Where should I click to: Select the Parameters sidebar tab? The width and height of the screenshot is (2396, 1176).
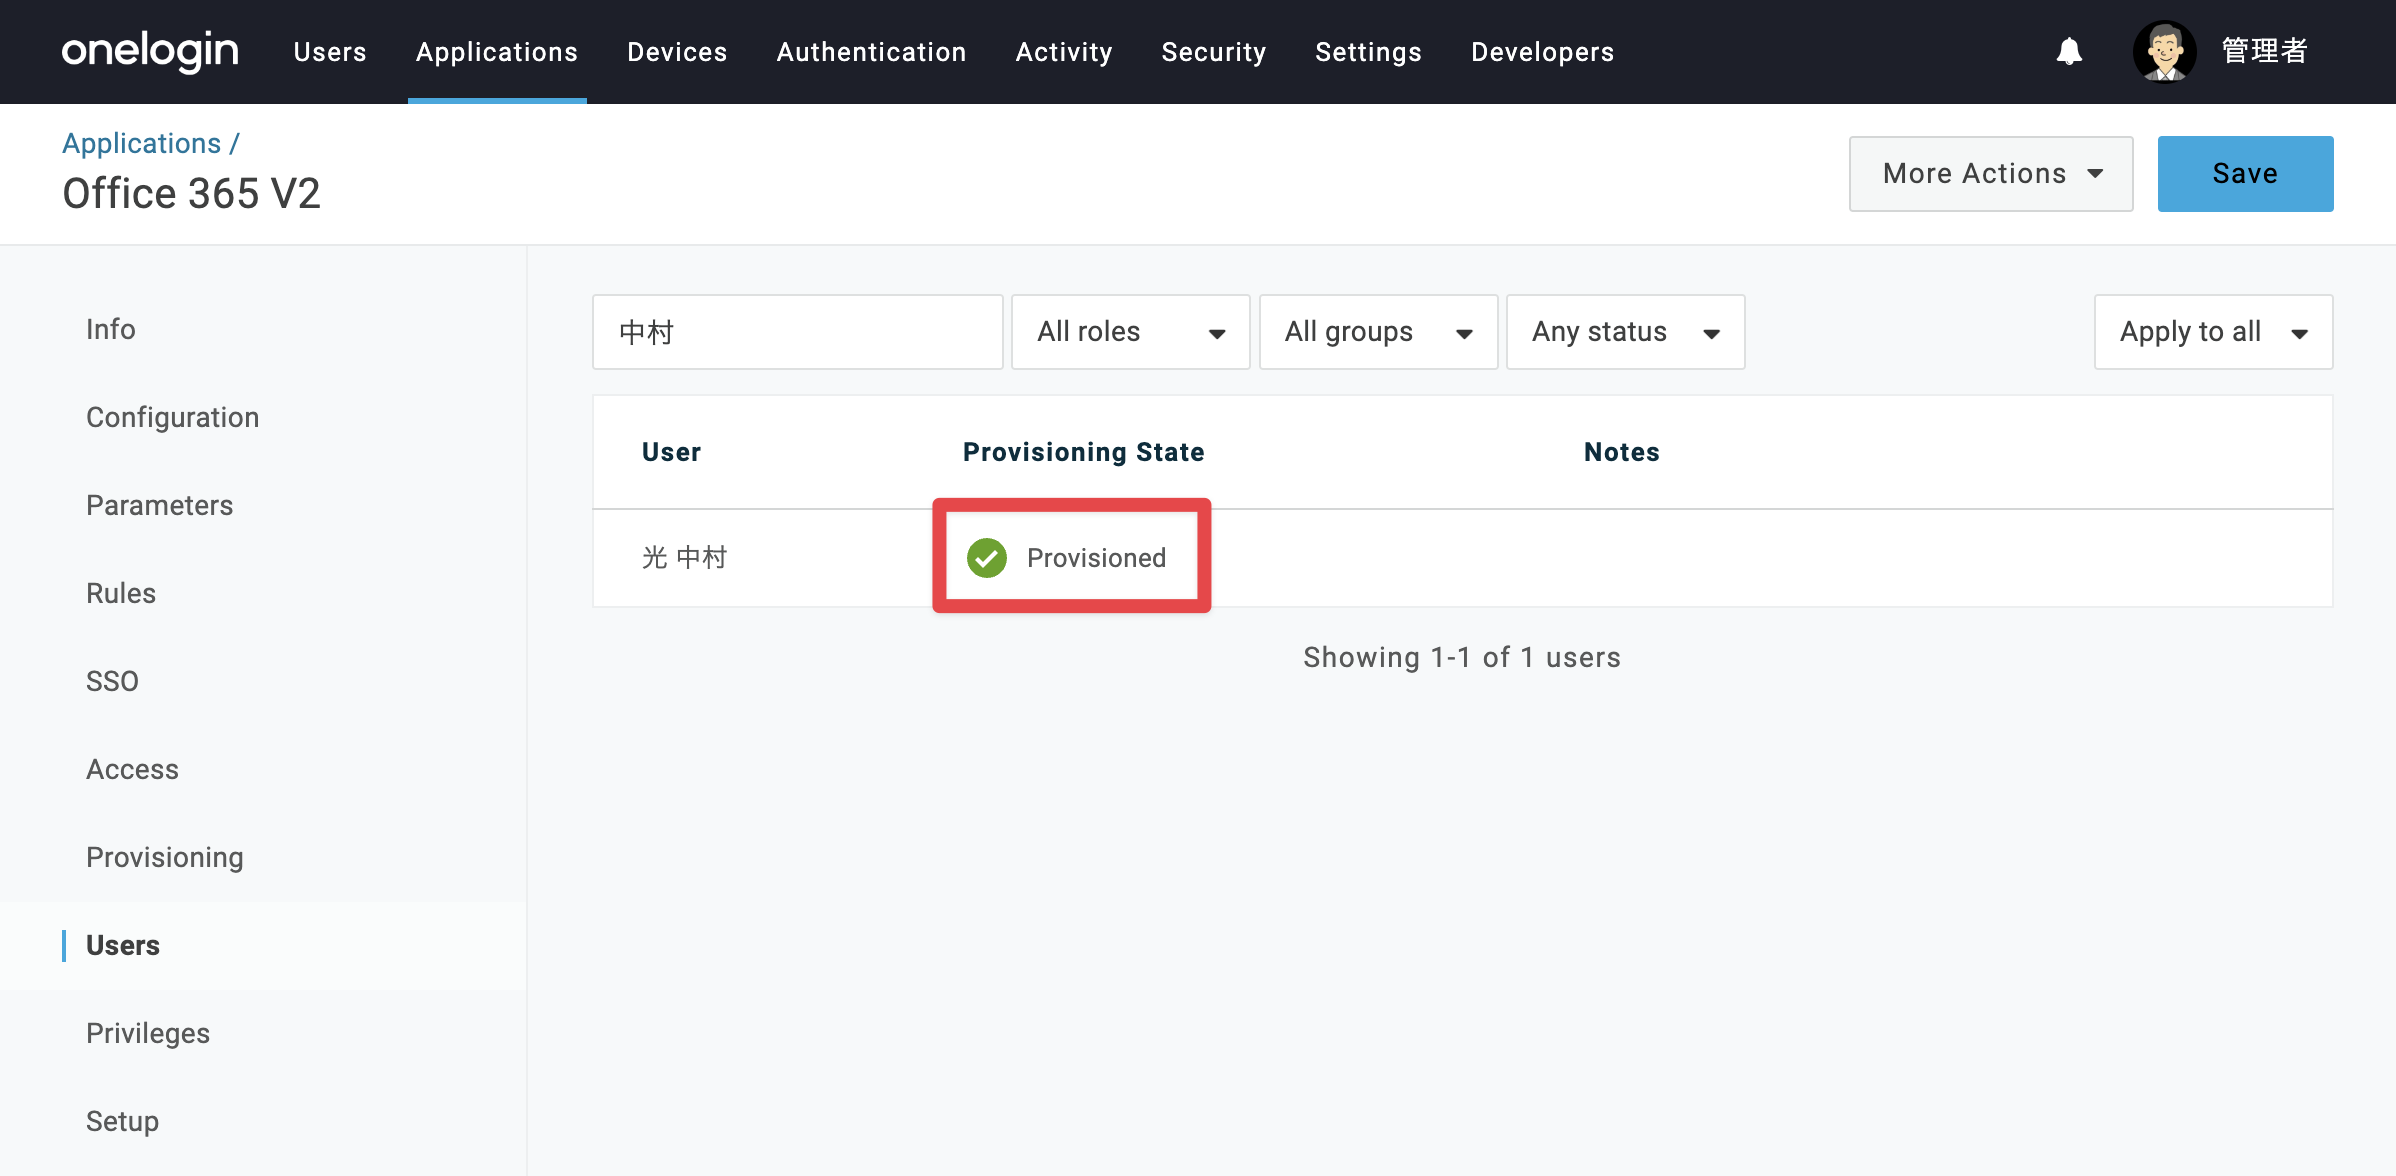pyautogui.click(x=159, y=505)
